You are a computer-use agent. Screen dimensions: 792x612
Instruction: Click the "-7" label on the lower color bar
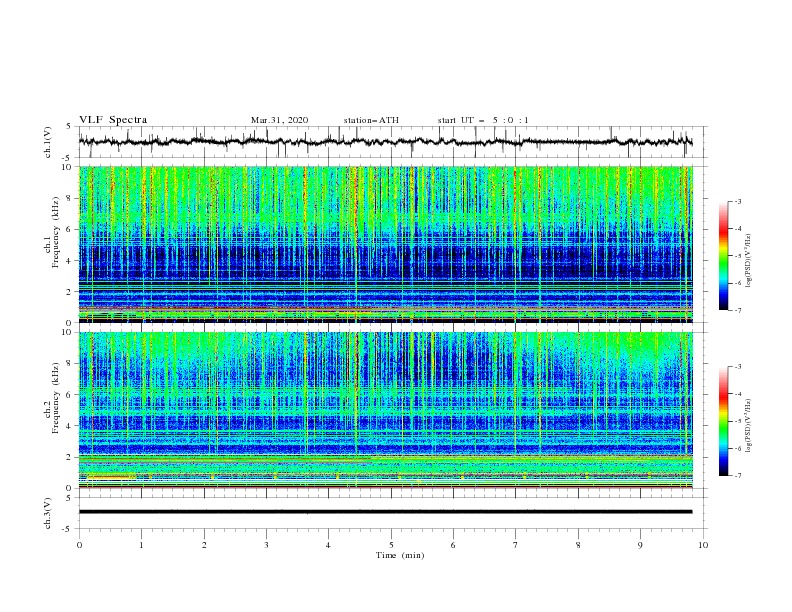737,476
